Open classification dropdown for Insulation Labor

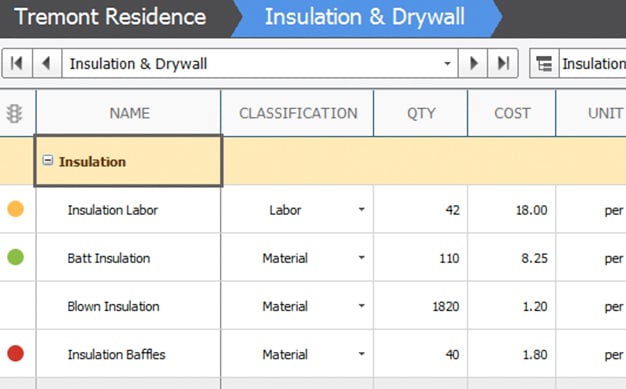click(x=362, y=209)
